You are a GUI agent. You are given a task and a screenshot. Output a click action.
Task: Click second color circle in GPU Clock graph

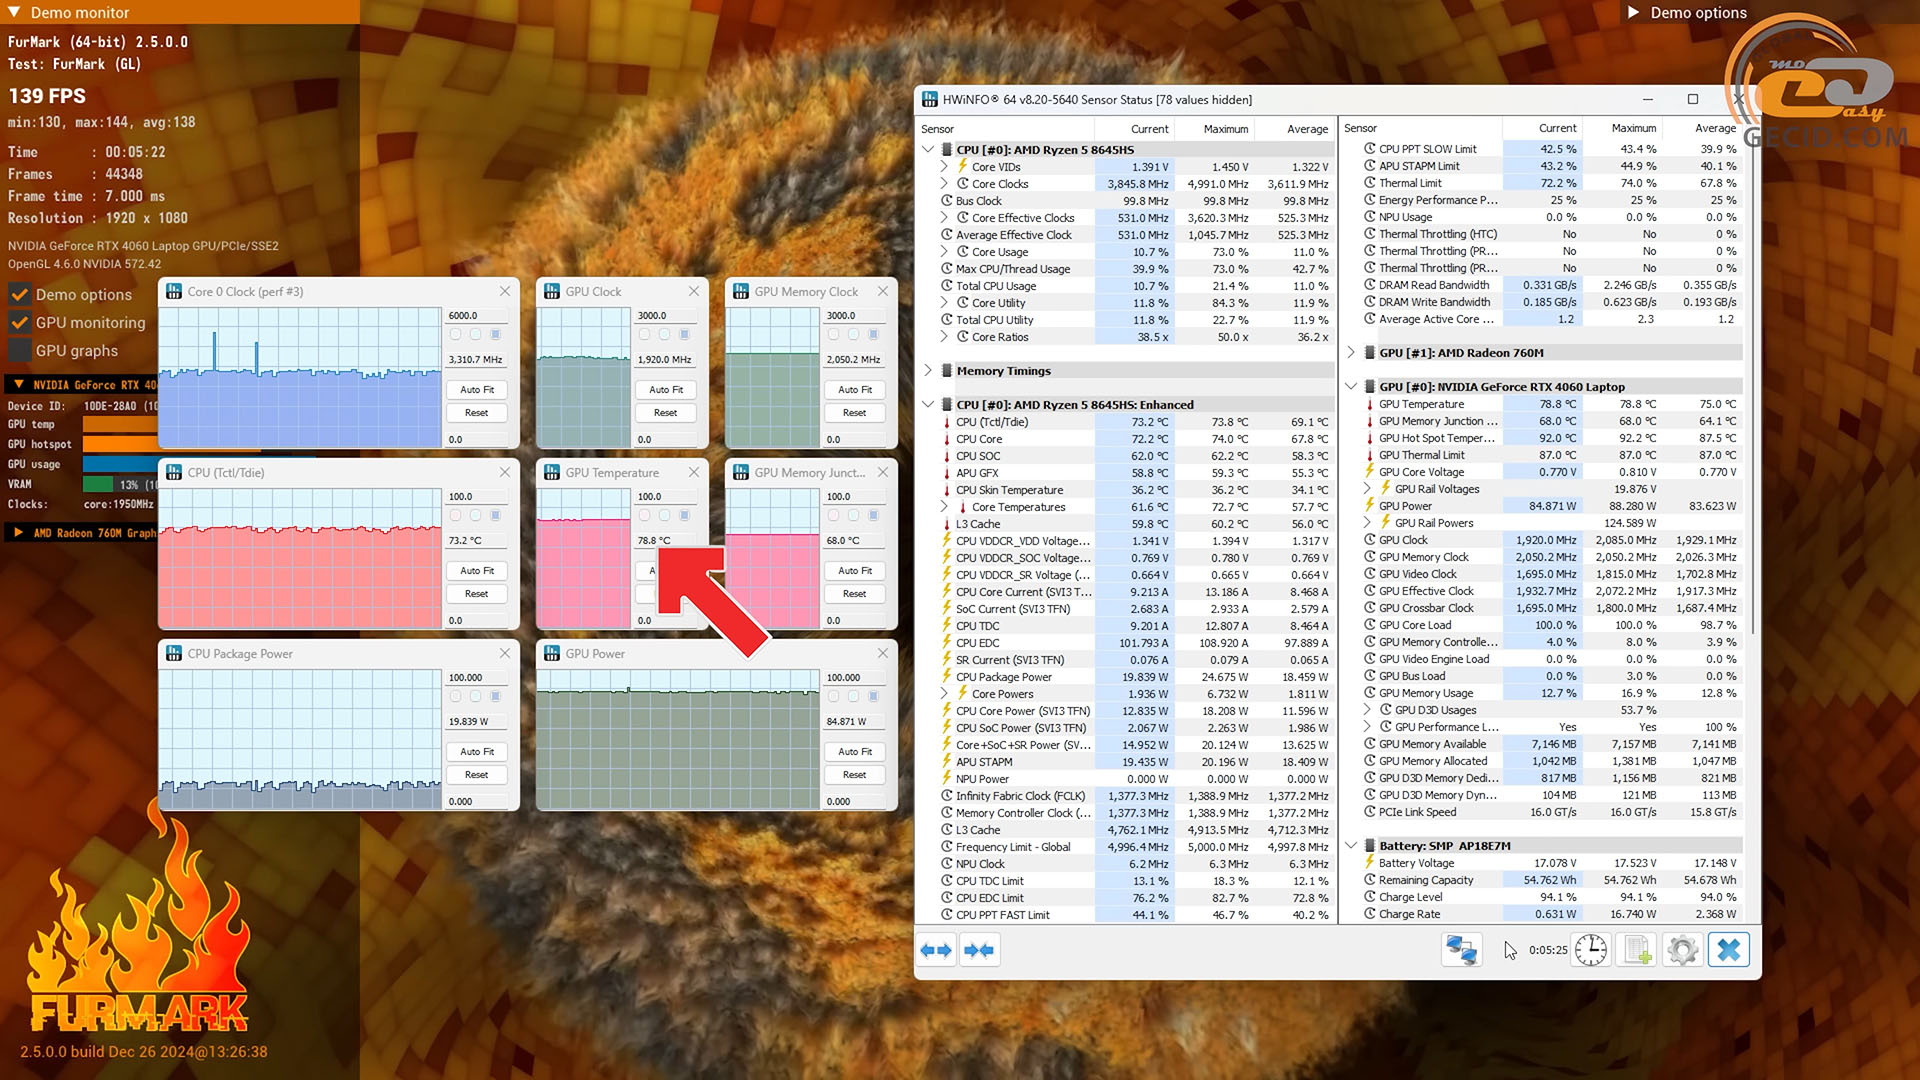click(x=664, y=334)
